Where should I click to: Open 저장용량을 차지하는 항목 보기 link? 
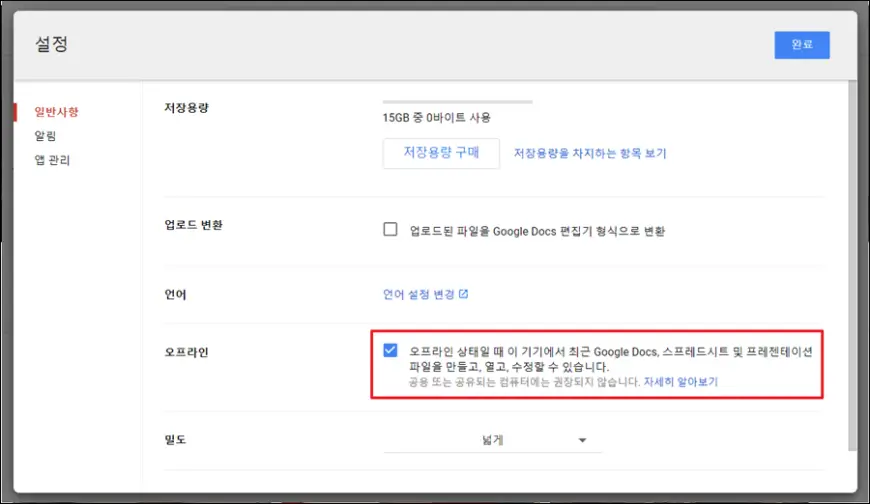click(x=590, y=153)
